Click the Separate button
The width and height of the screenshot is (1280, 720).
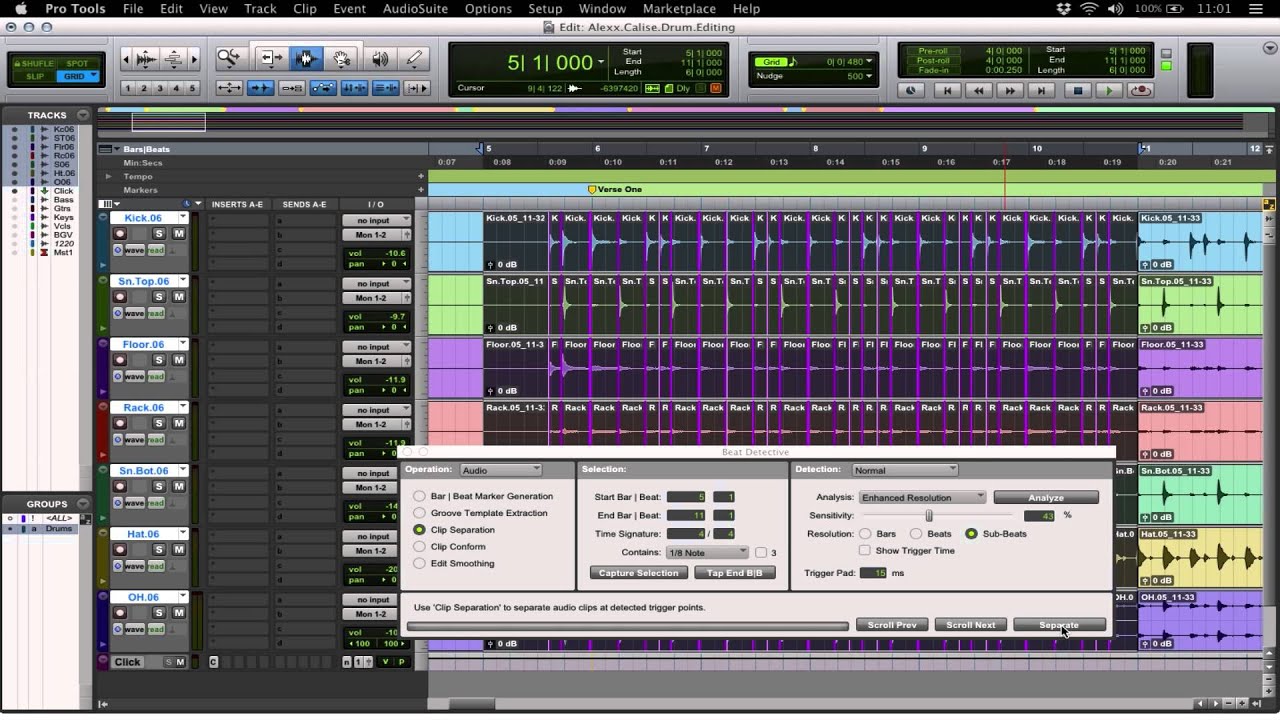[1059, 625]
